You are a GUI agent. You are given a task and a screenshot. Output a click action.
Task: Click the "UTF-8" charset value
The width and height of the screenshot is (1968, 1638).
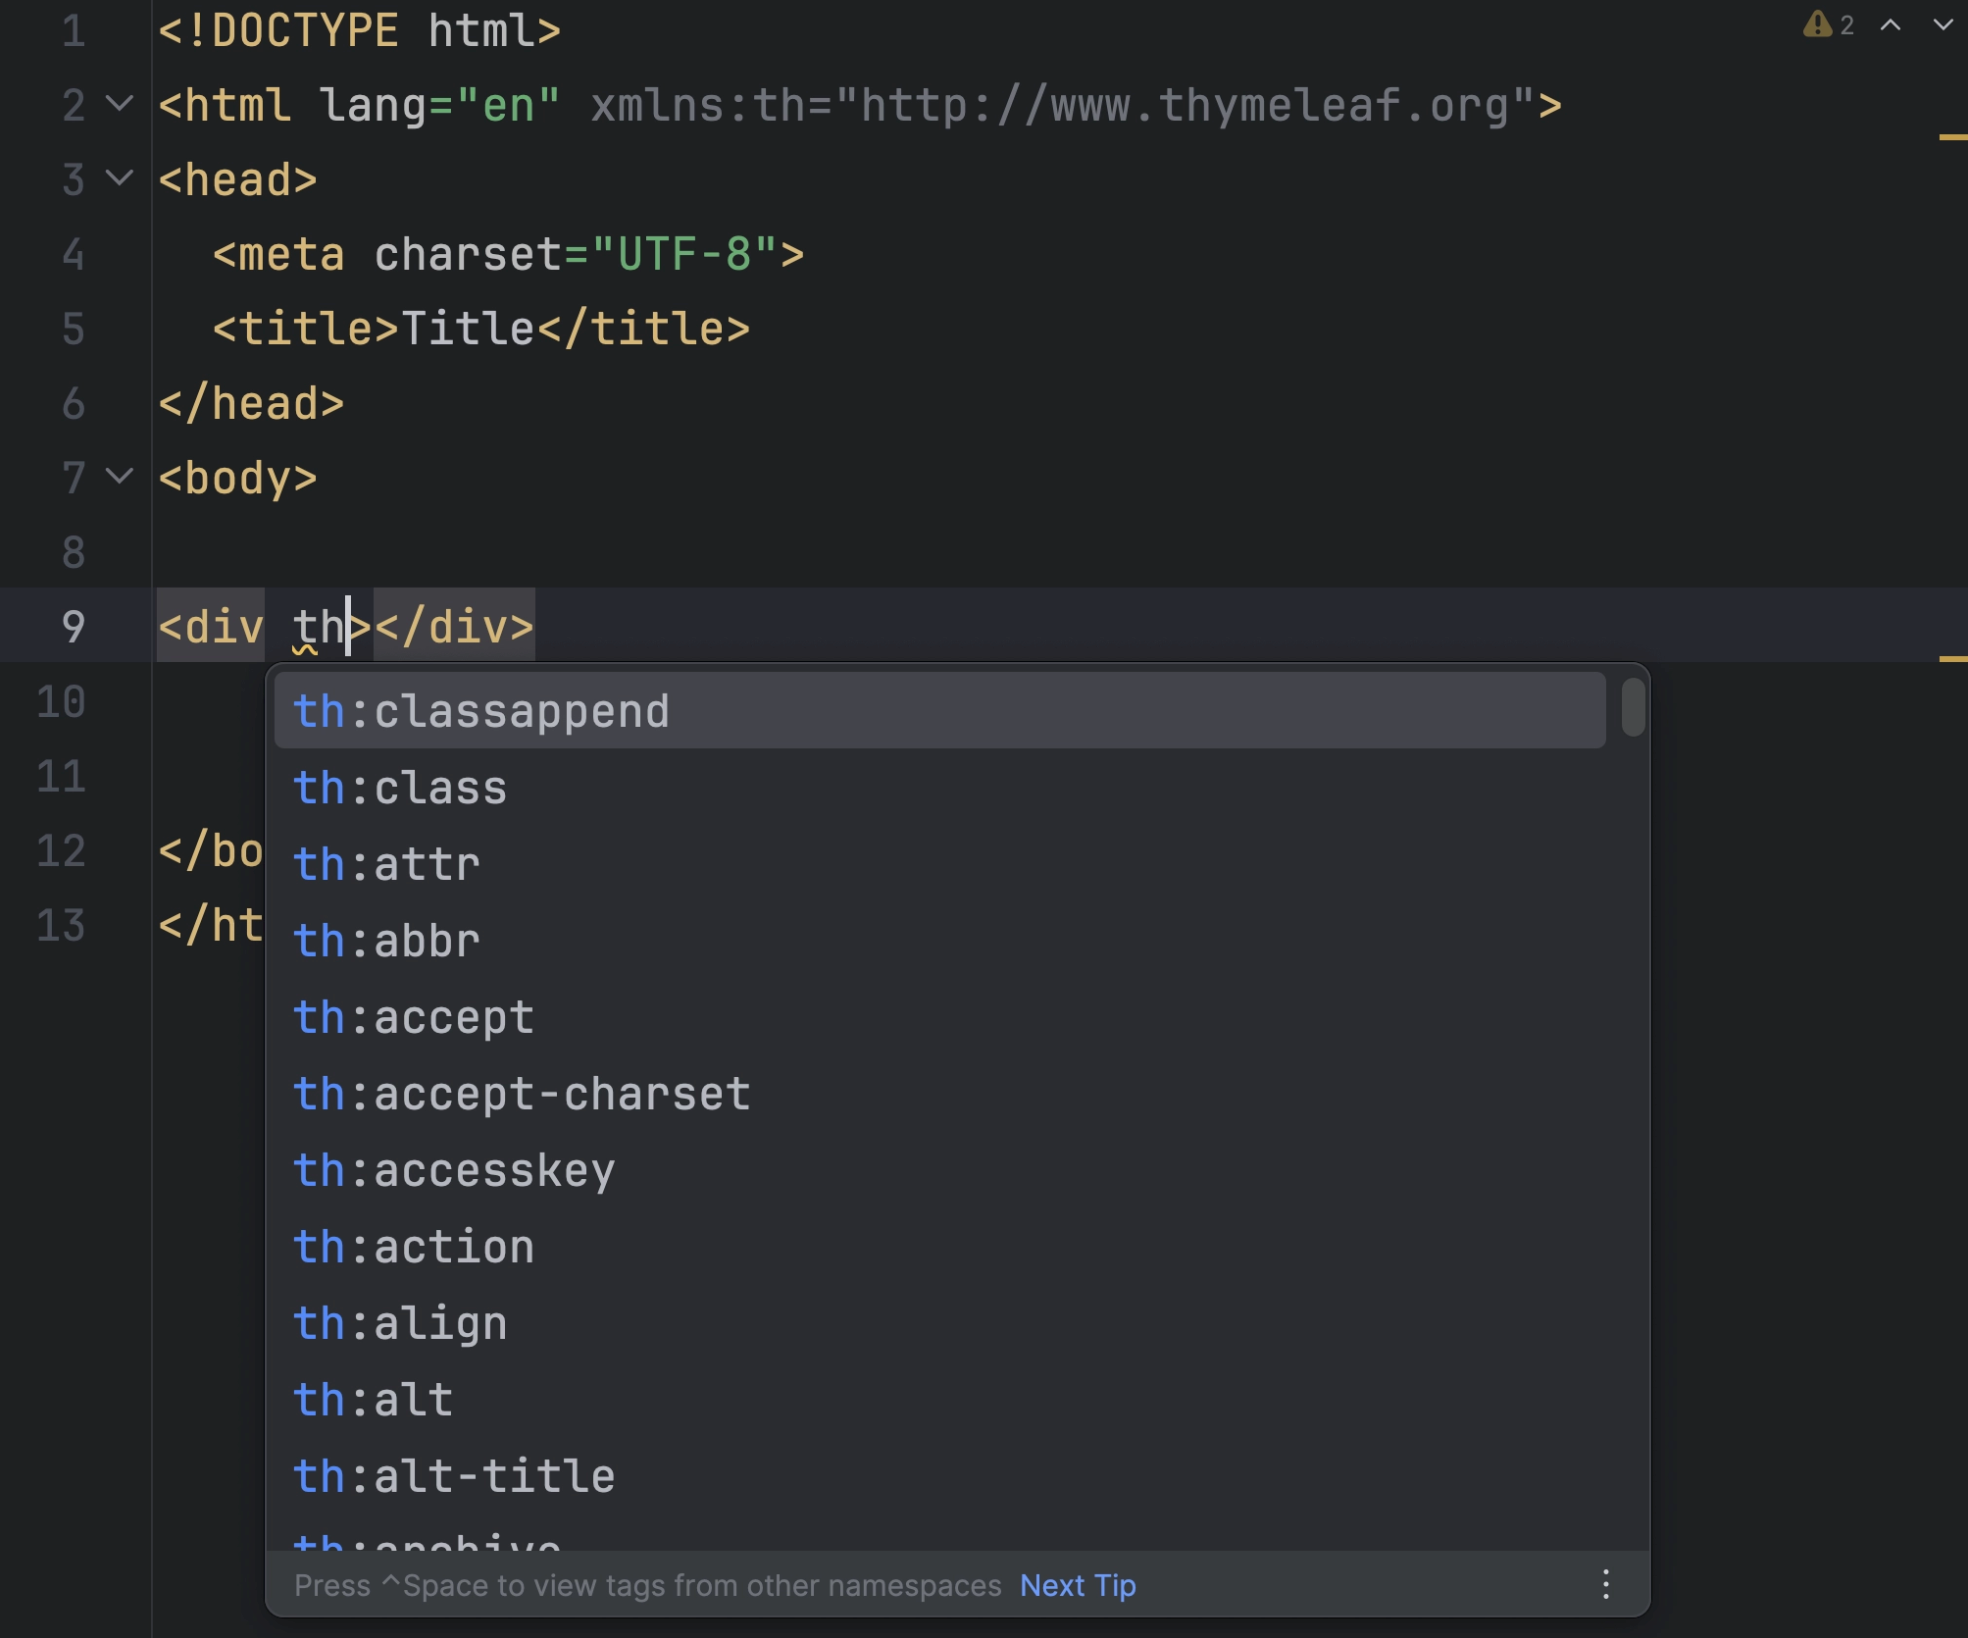pyautogui.click(x=684, y=254)
